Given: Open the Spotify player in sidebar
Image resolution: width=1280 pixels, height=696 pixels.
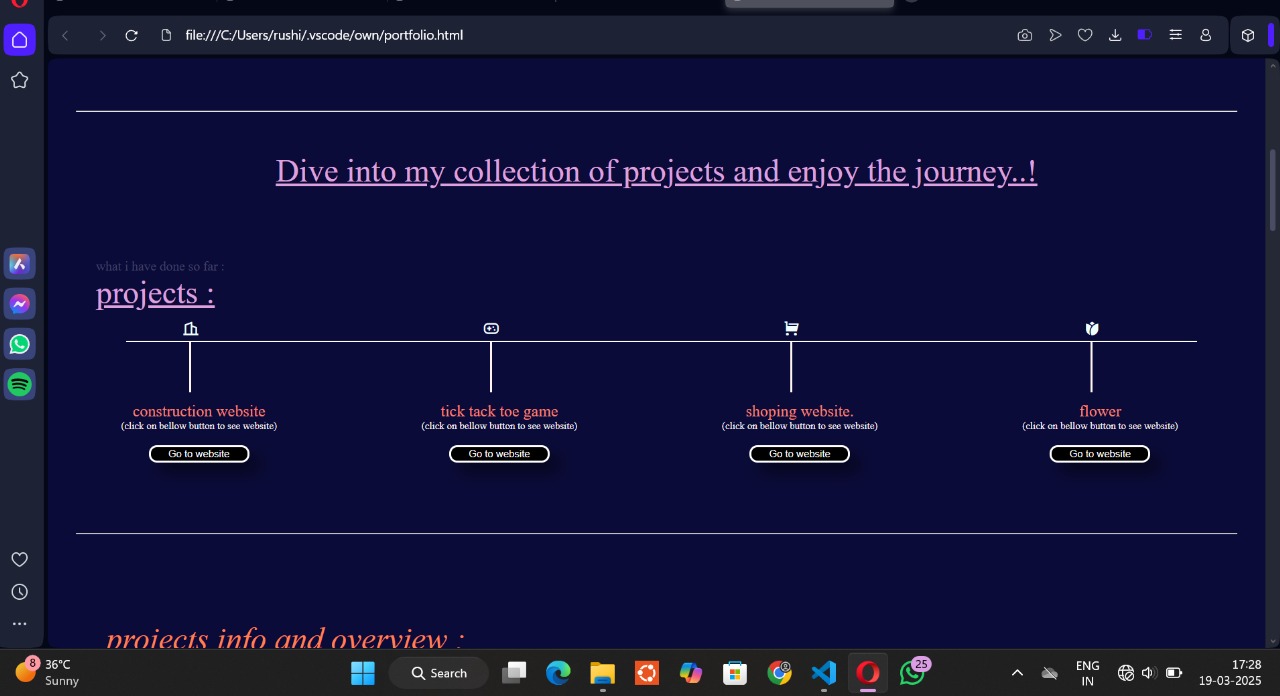Looking at the screenshot, I should 19,384.
